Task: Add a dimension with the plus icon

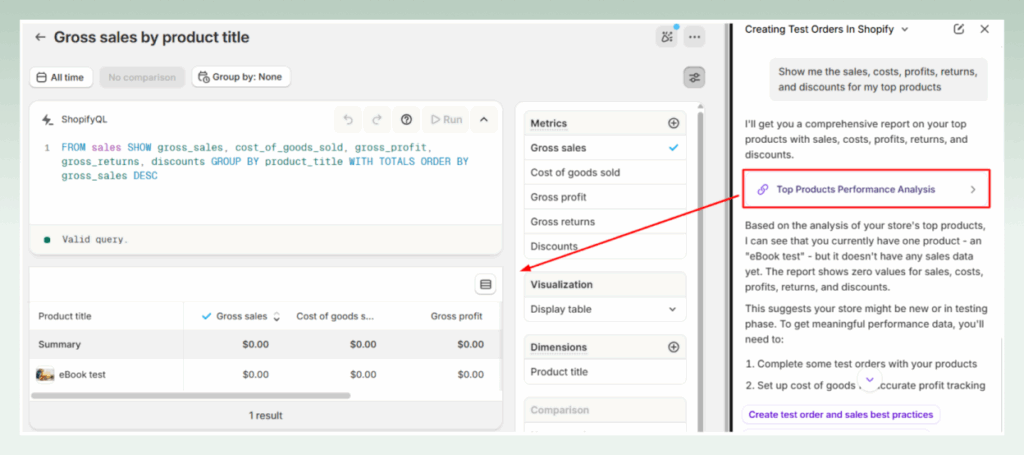Action: click(x=673, y=347)
